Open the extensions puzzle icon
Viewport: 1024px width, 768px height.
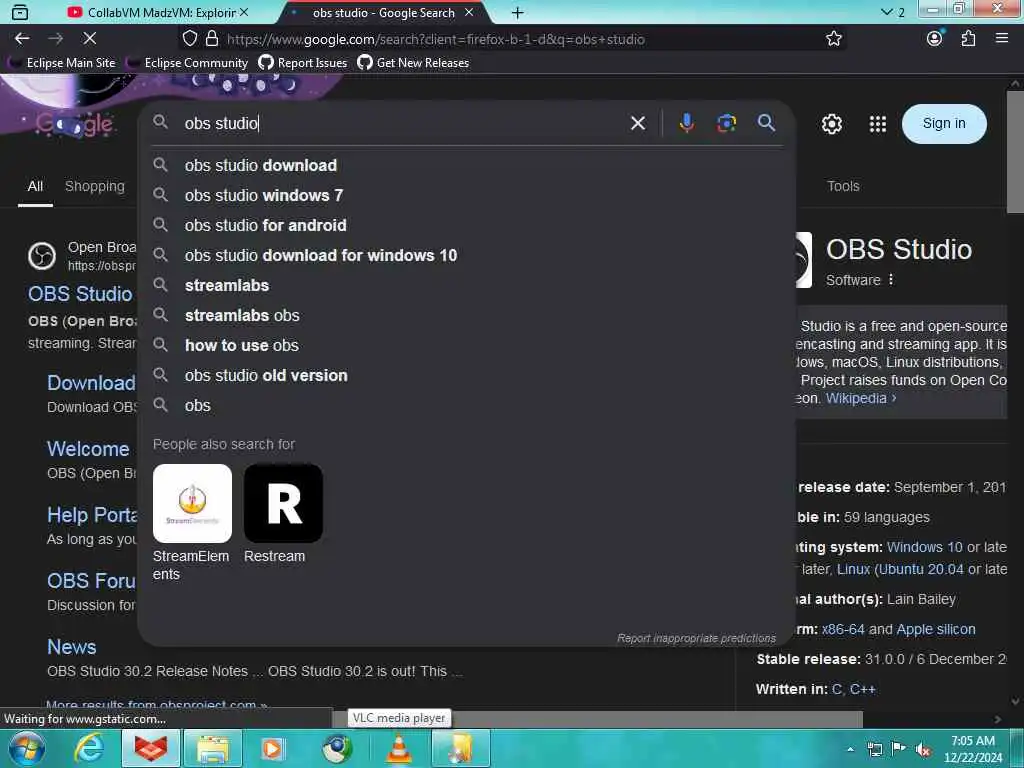click(968, 39)
